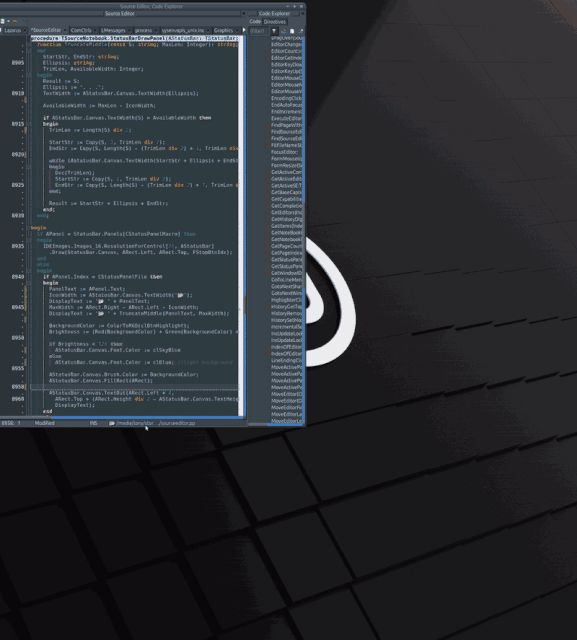This screenshot has height=640, width=577.
Task: Select GetPageCount entry in Code Explorer
Action: tap(287, 246)
